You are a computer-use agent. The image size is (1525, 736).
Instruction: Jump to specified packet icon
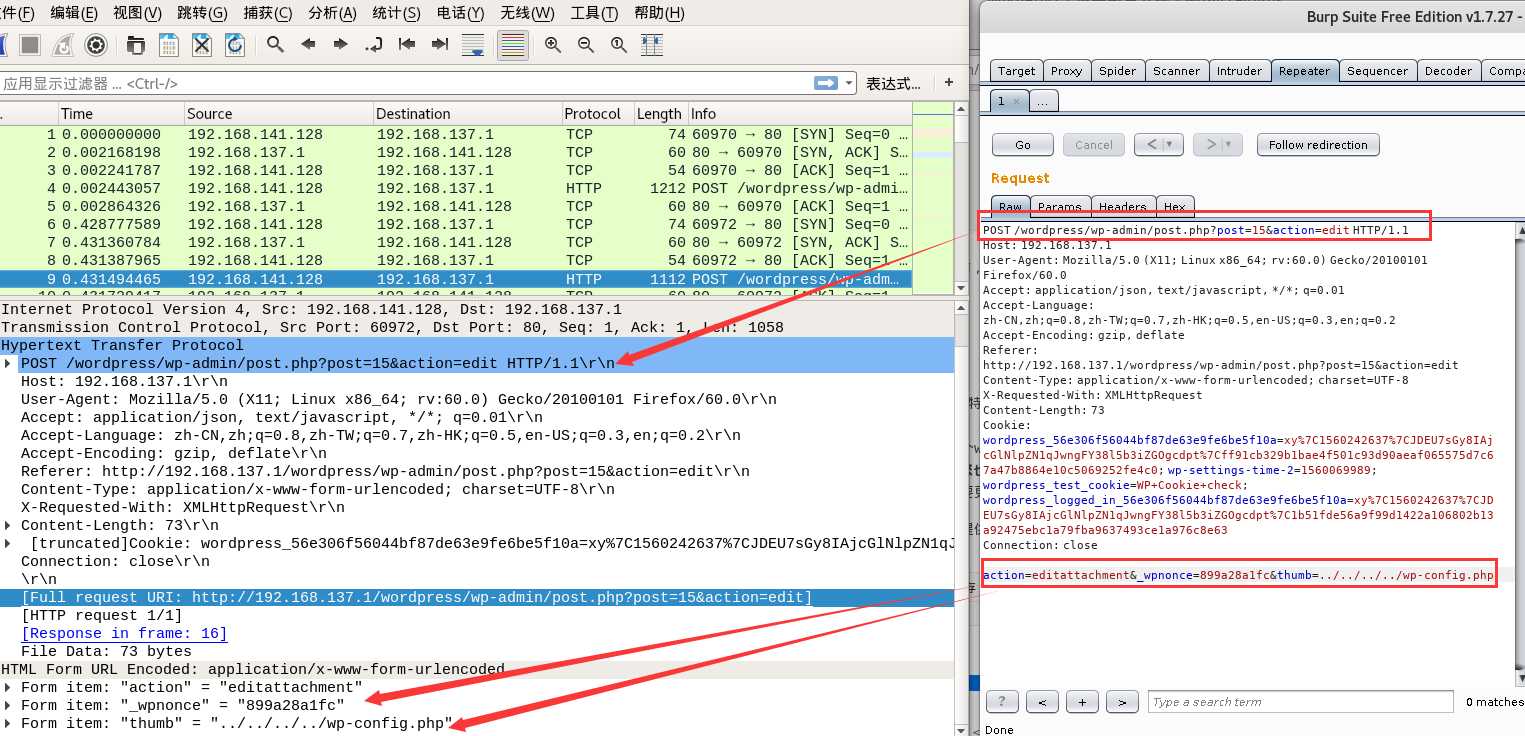tap(374, 45)
